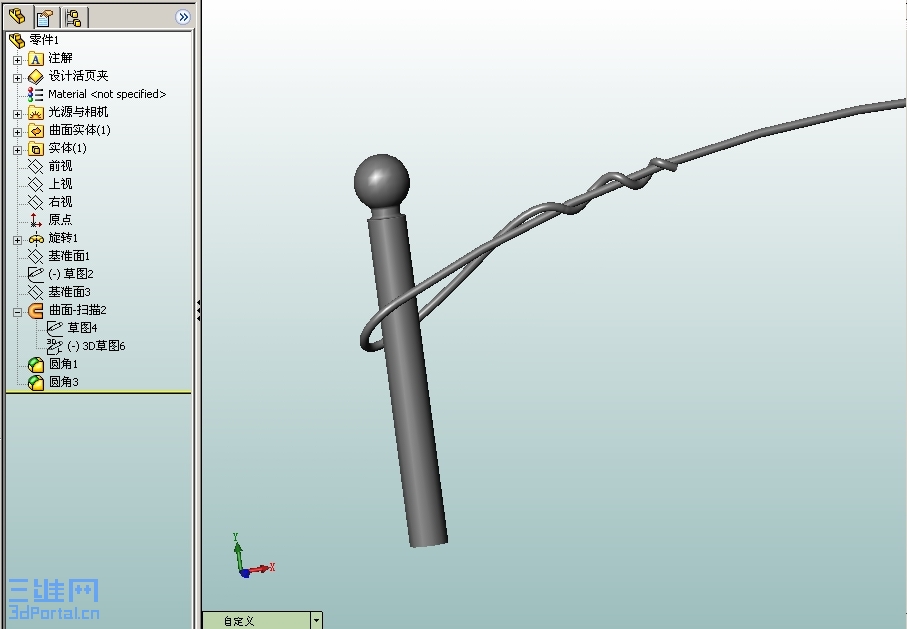The image size is (907, 629).
Task: Select the 旋转1 label in tree
Action: (x=63, y=238)
